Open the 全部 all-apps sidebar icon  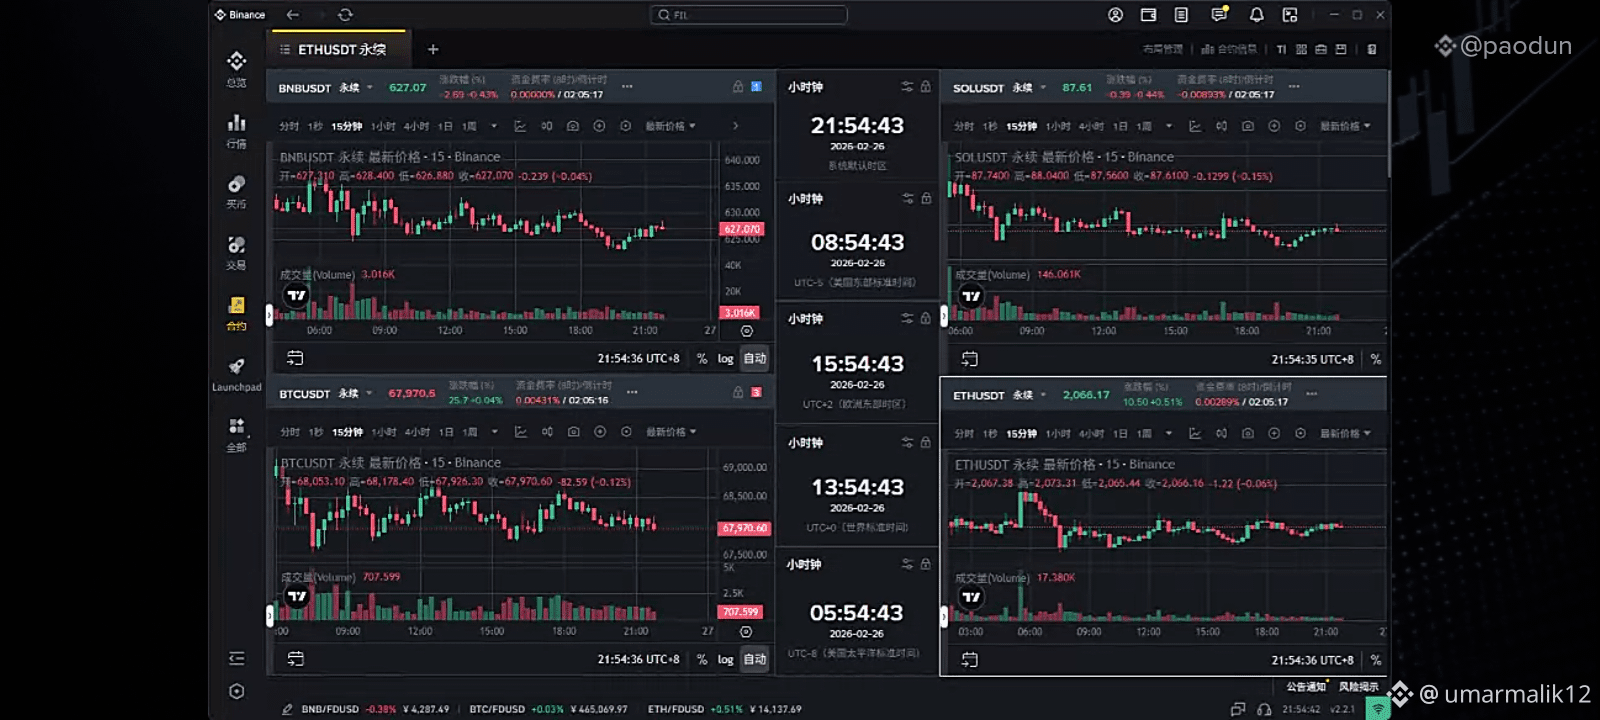coord(236,426)
